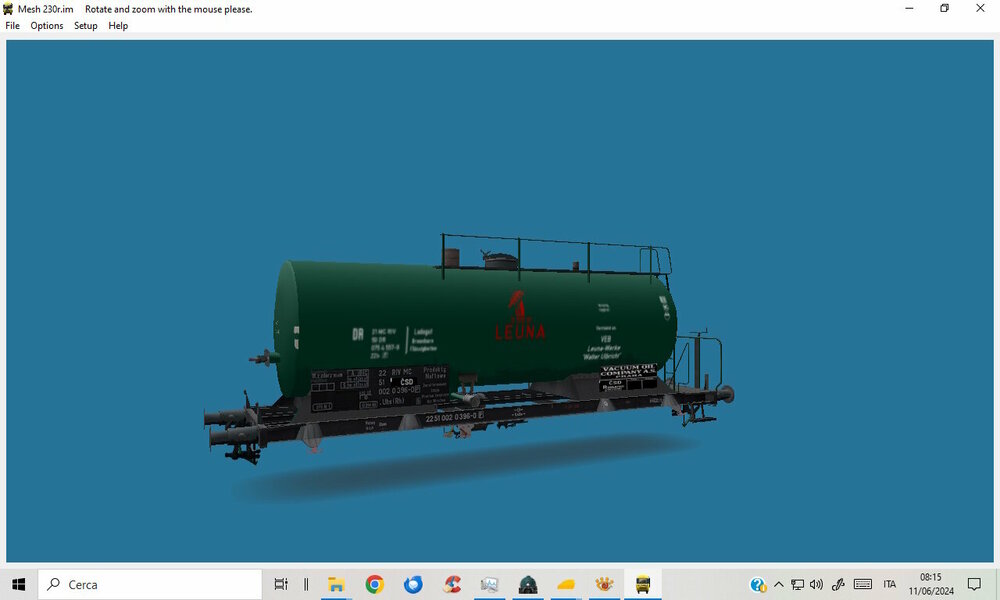Click the Mesh 230r.im title bar app icon
Screen dimensions: 1000x600
pyautogui.click(x=8, y=9)
